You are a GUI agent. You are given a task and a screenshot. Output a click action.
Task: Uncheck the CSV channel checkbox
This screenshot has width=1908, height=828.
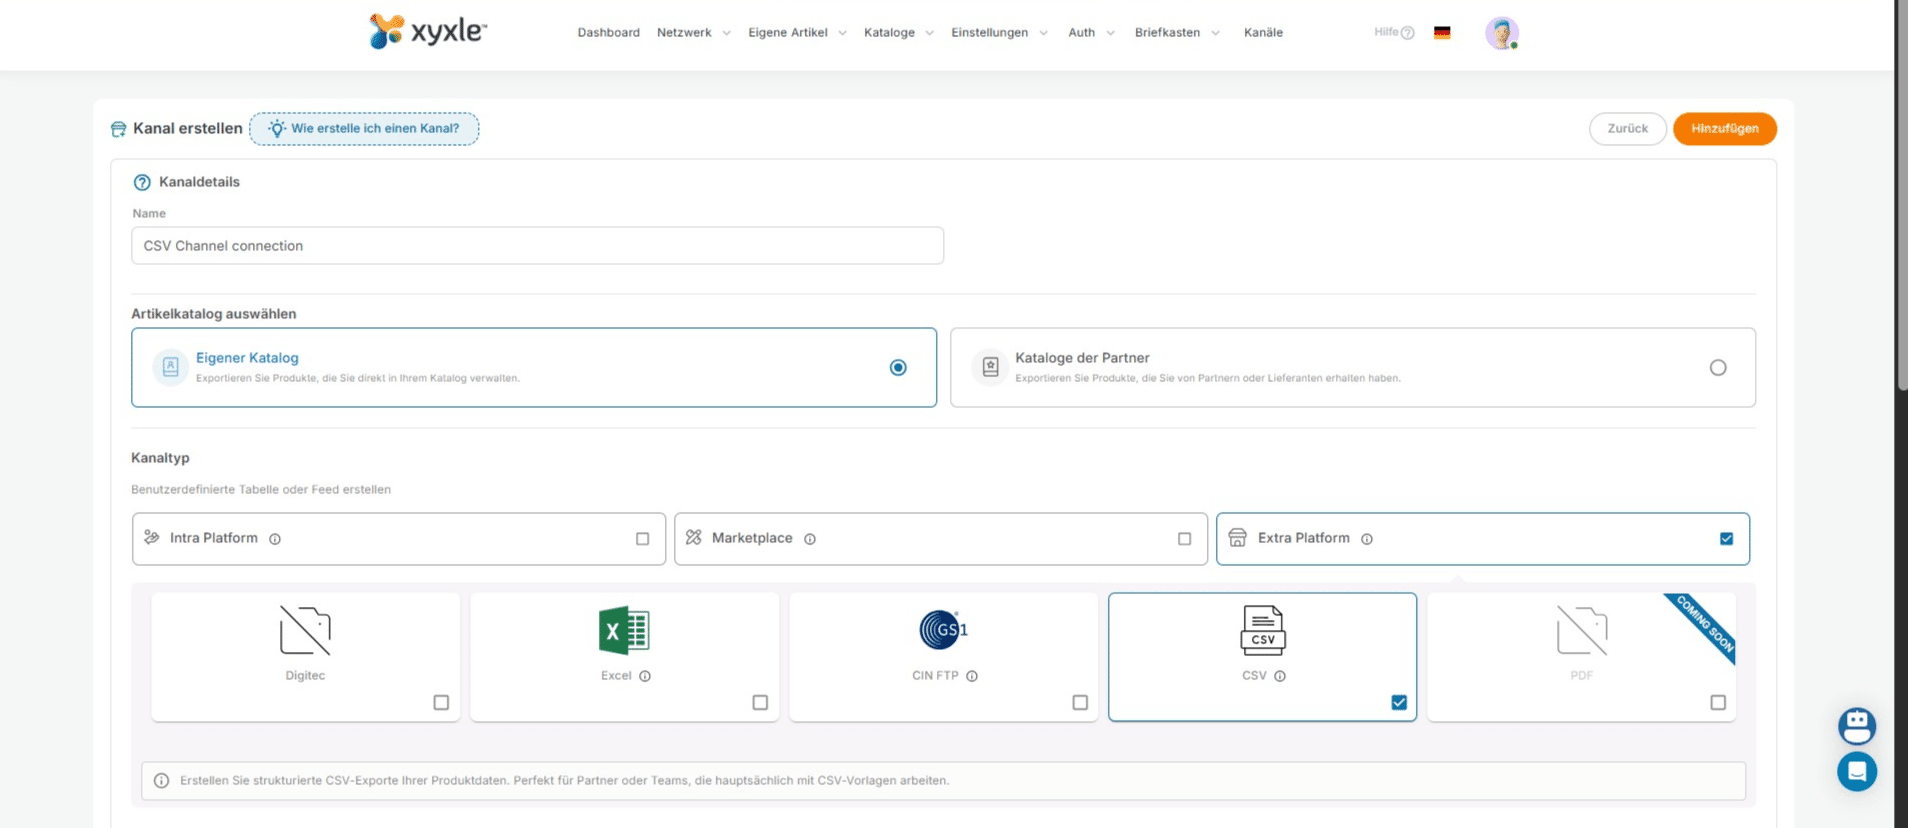click(x=1398, y=703)
